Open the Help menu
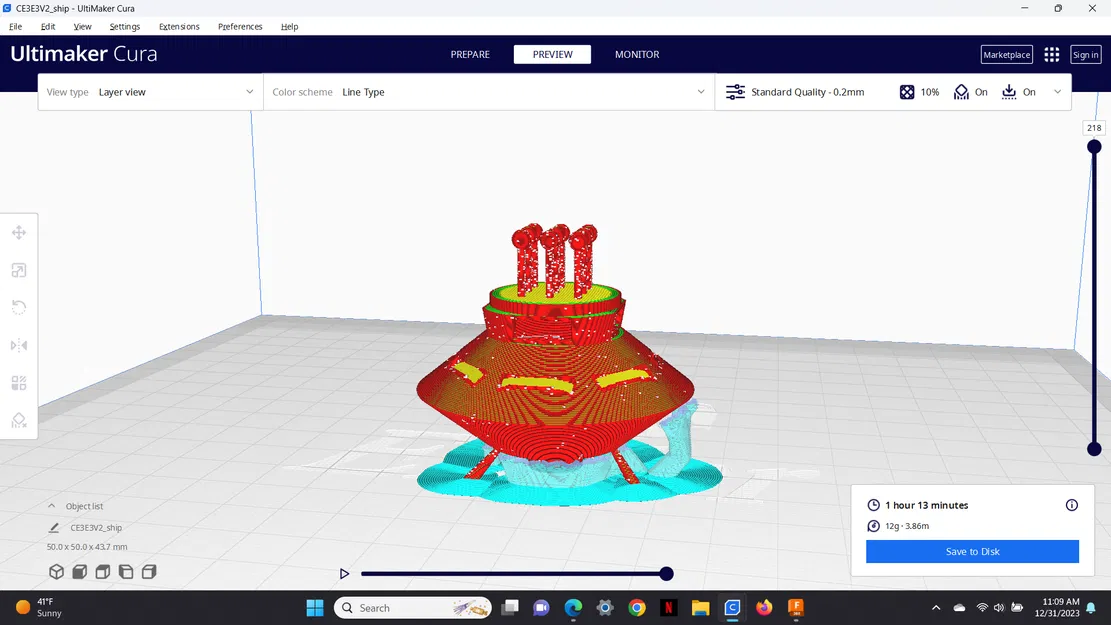Viewport: 1111px width, 625px height. tap(289, 26)
